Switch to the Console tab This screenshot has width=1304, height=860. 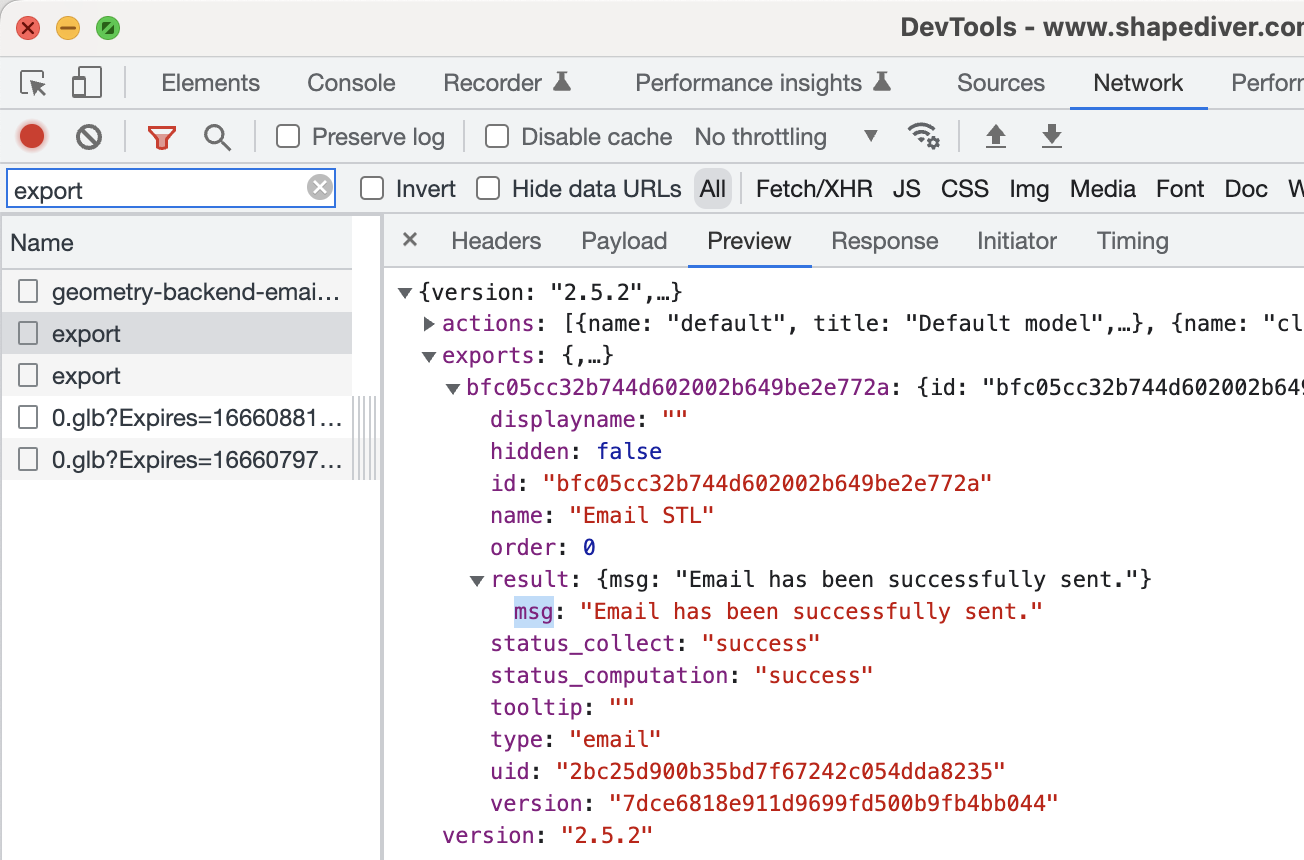pyautogui.click(x=351, y=83)
